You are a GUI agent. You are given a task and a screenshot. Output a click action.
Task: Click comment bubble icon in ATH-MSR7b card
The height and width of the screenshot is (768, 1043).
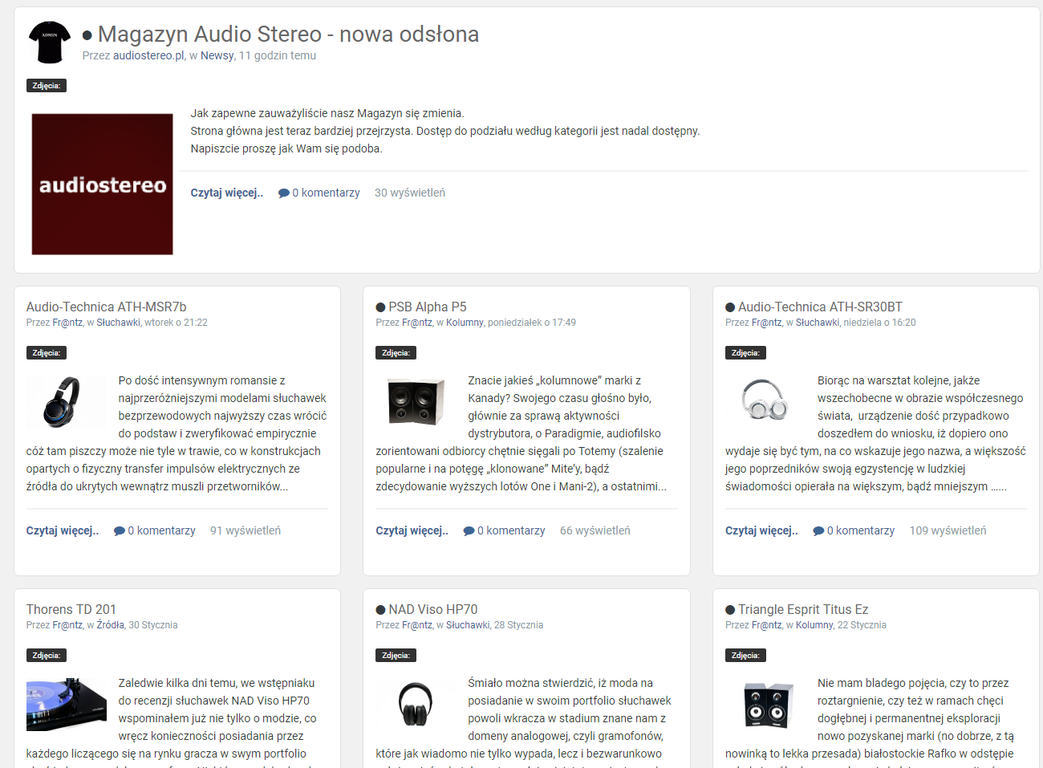[x=120, y=531]
